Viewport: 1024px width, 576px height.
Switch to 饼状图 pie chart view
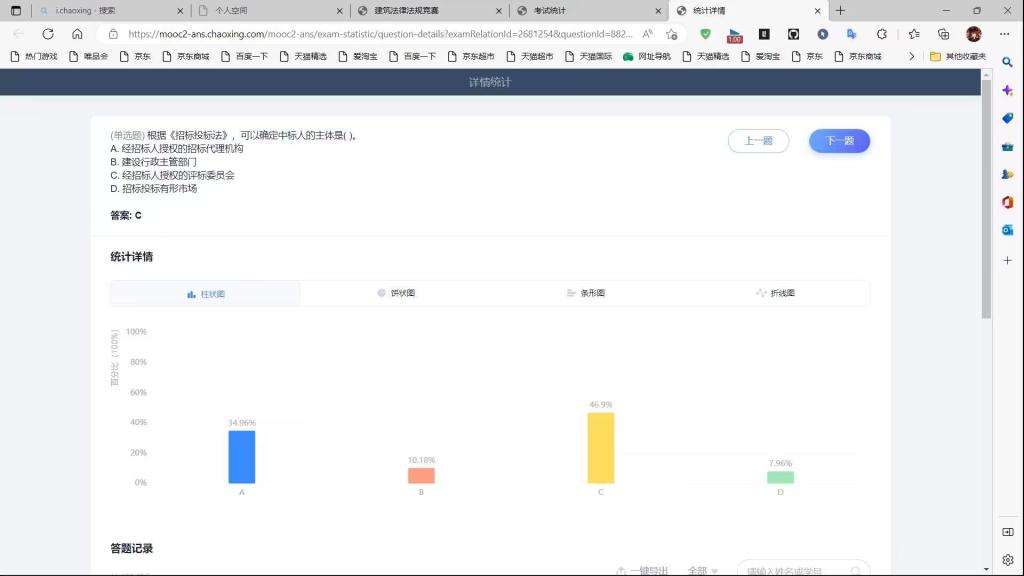pyautogui.click(x=396, y=293)
